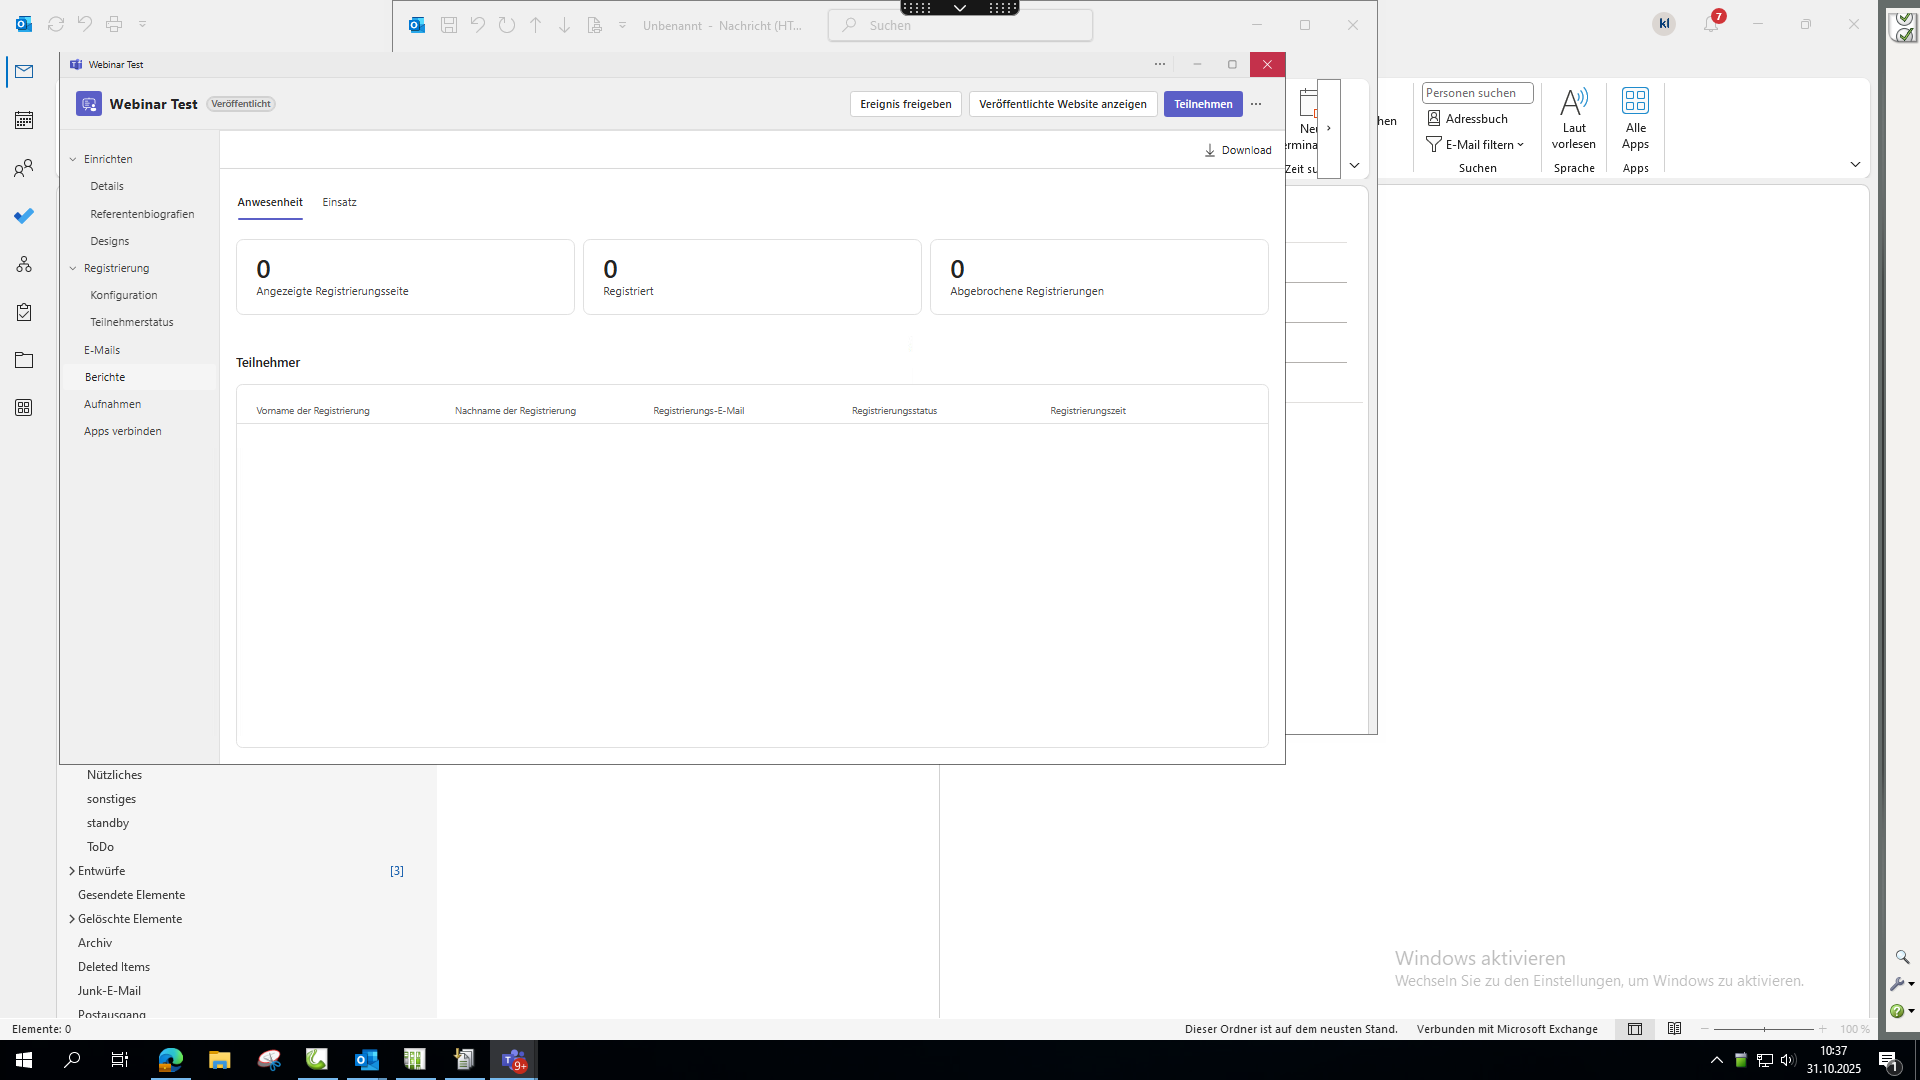Open the To Do checkmark icon
1920x1080 pixels.
[24, 216]
